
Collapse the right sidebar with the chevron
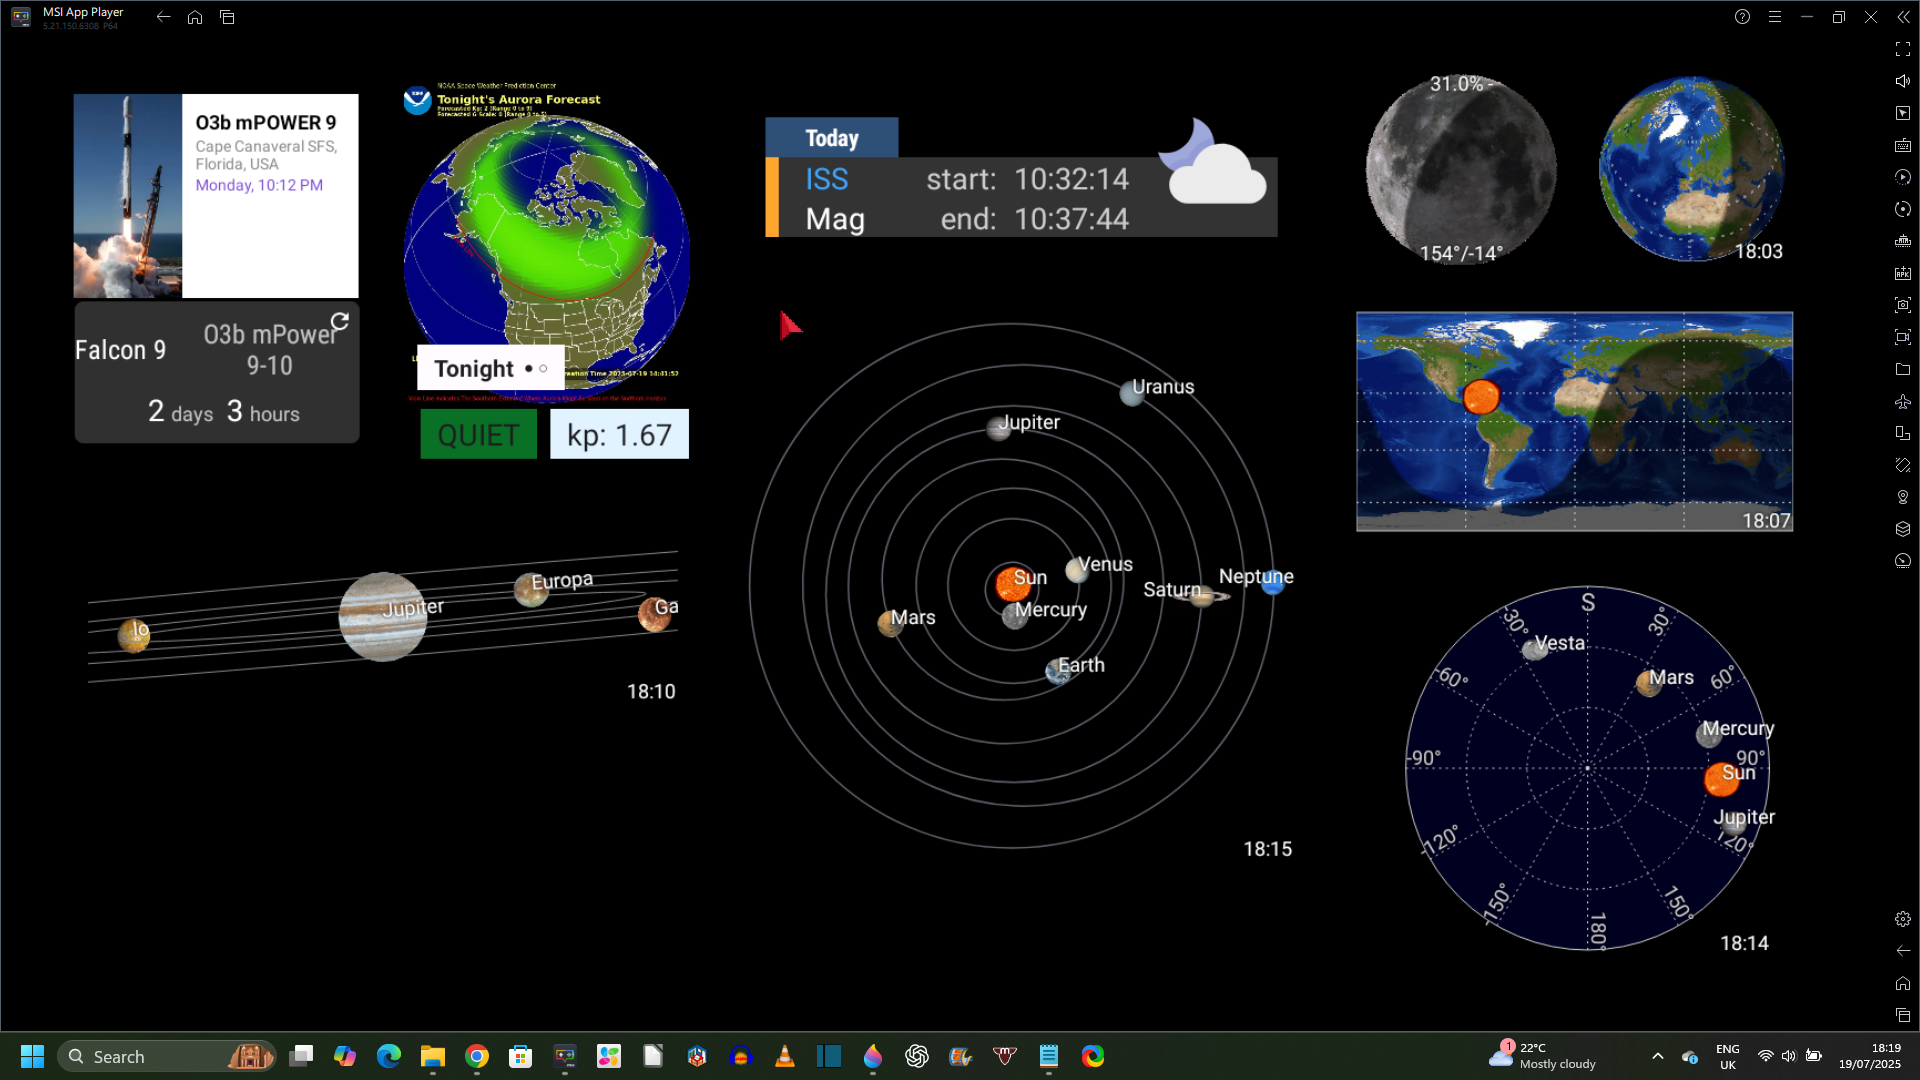1903,17
